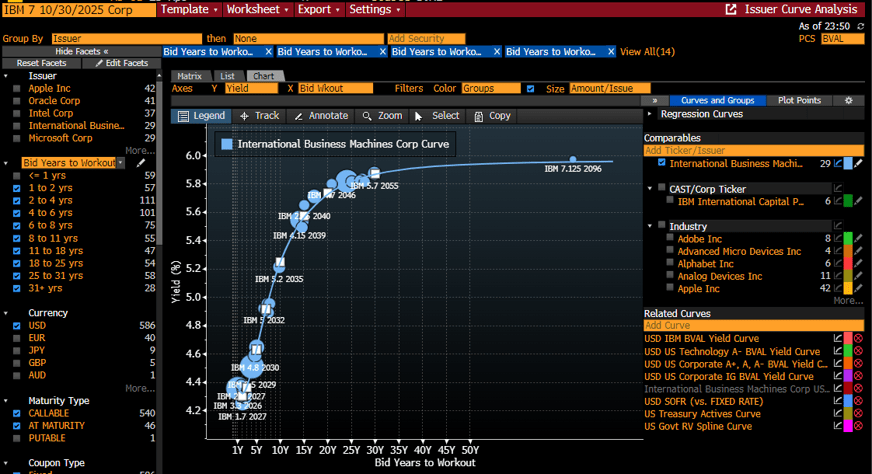Enable the <= 1 yrs checkbox
Screen dimensions: 872x474
tap(17, 176)
